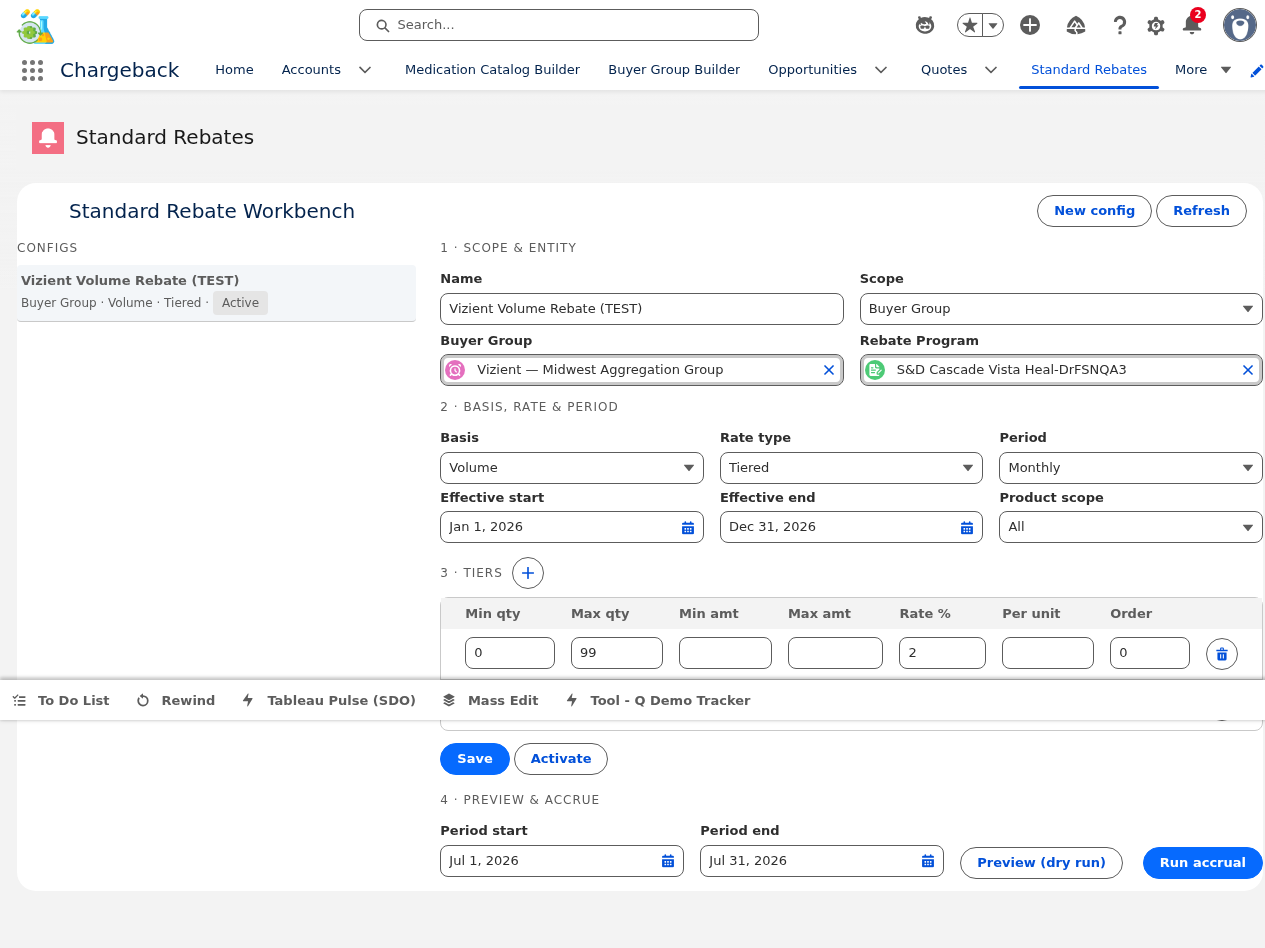This screenshot has height=948, width=1265.
Task: Open Tableau Pulse (SDO) utility item
Action: pyautogui.click(x=328, y=700)
